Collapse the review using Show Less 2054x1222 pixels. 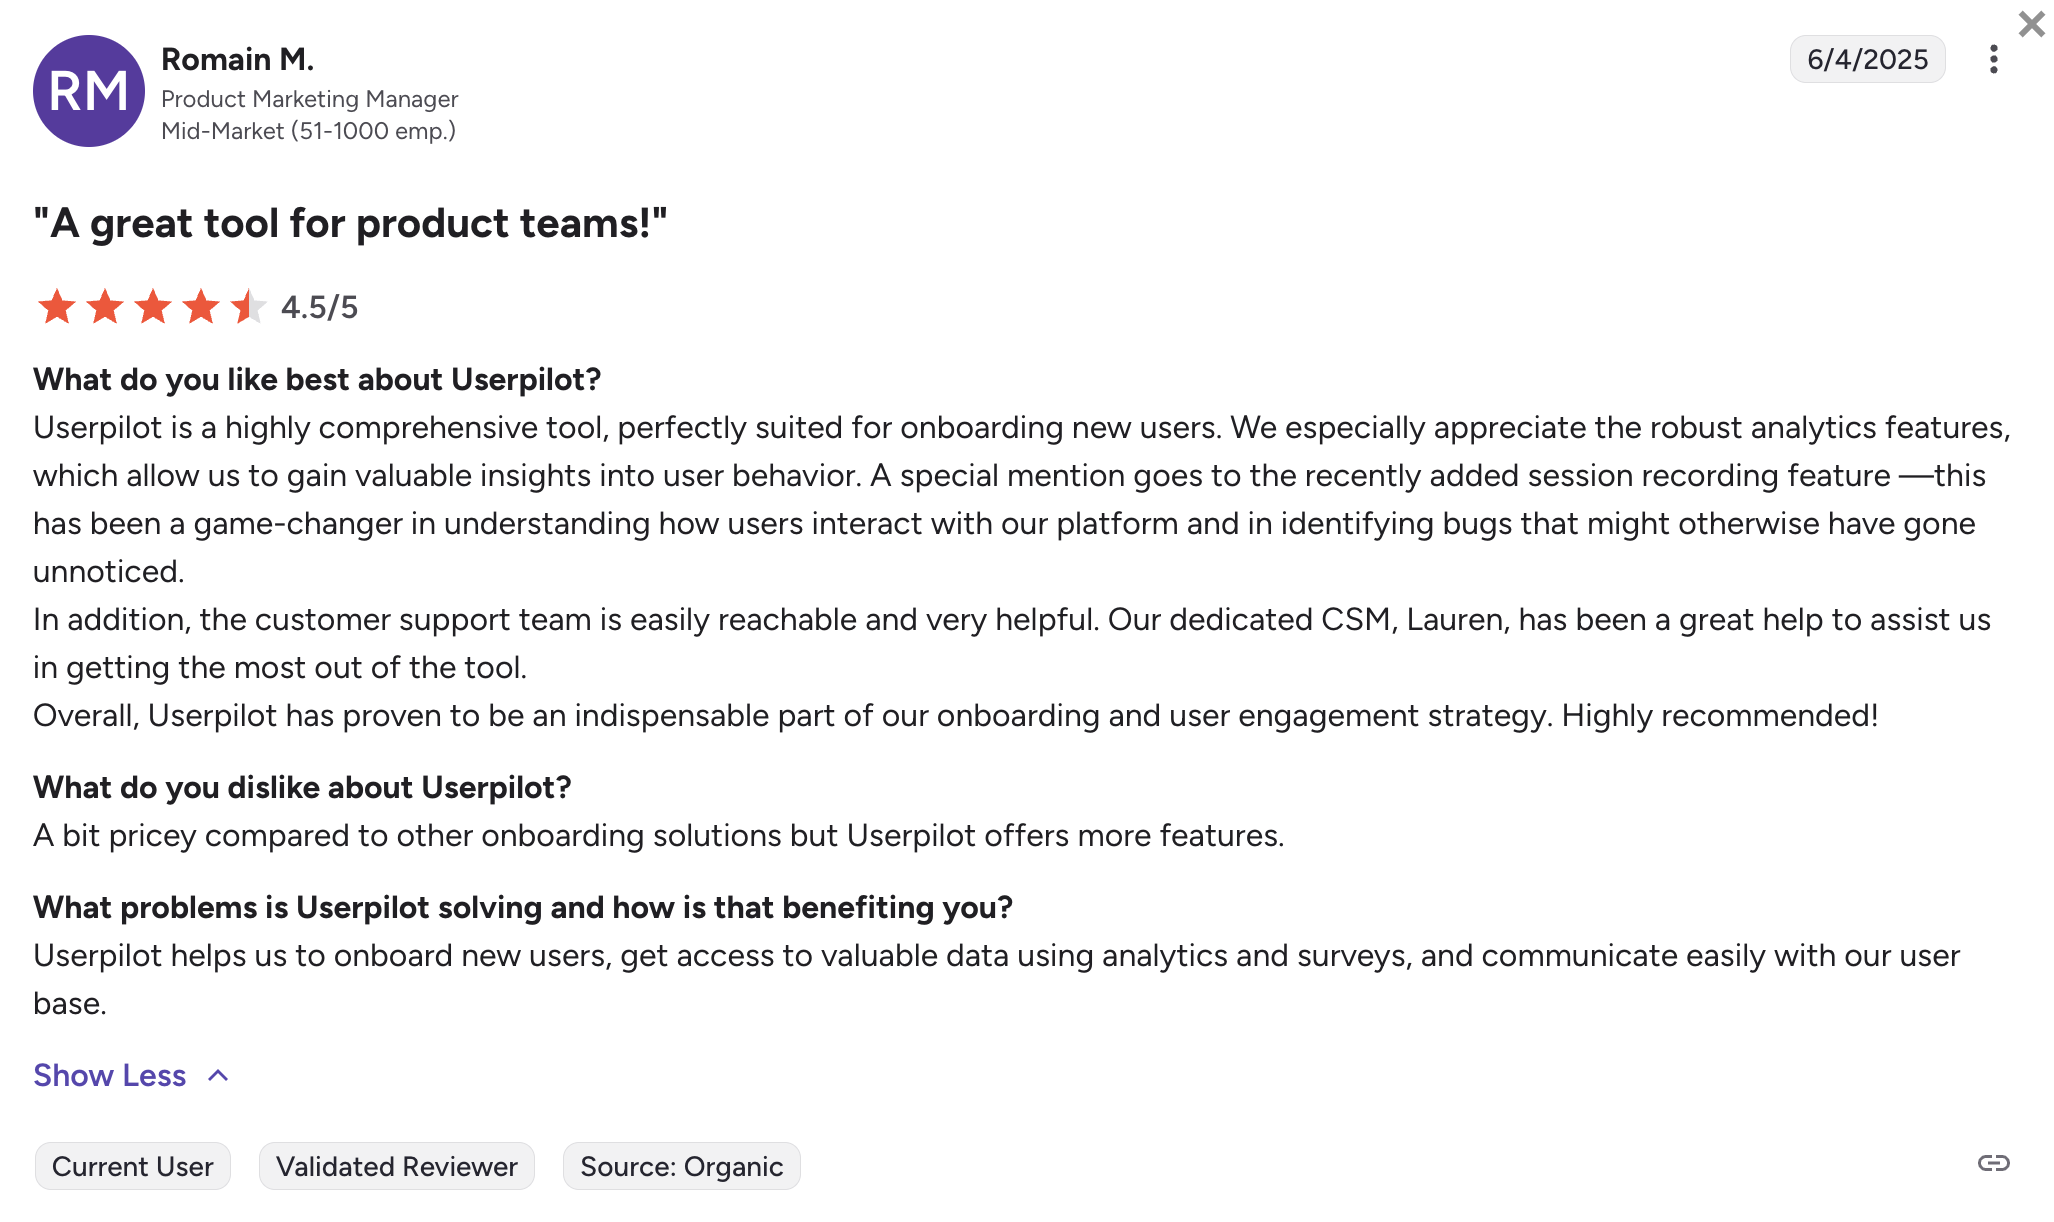pos(108,1076)
